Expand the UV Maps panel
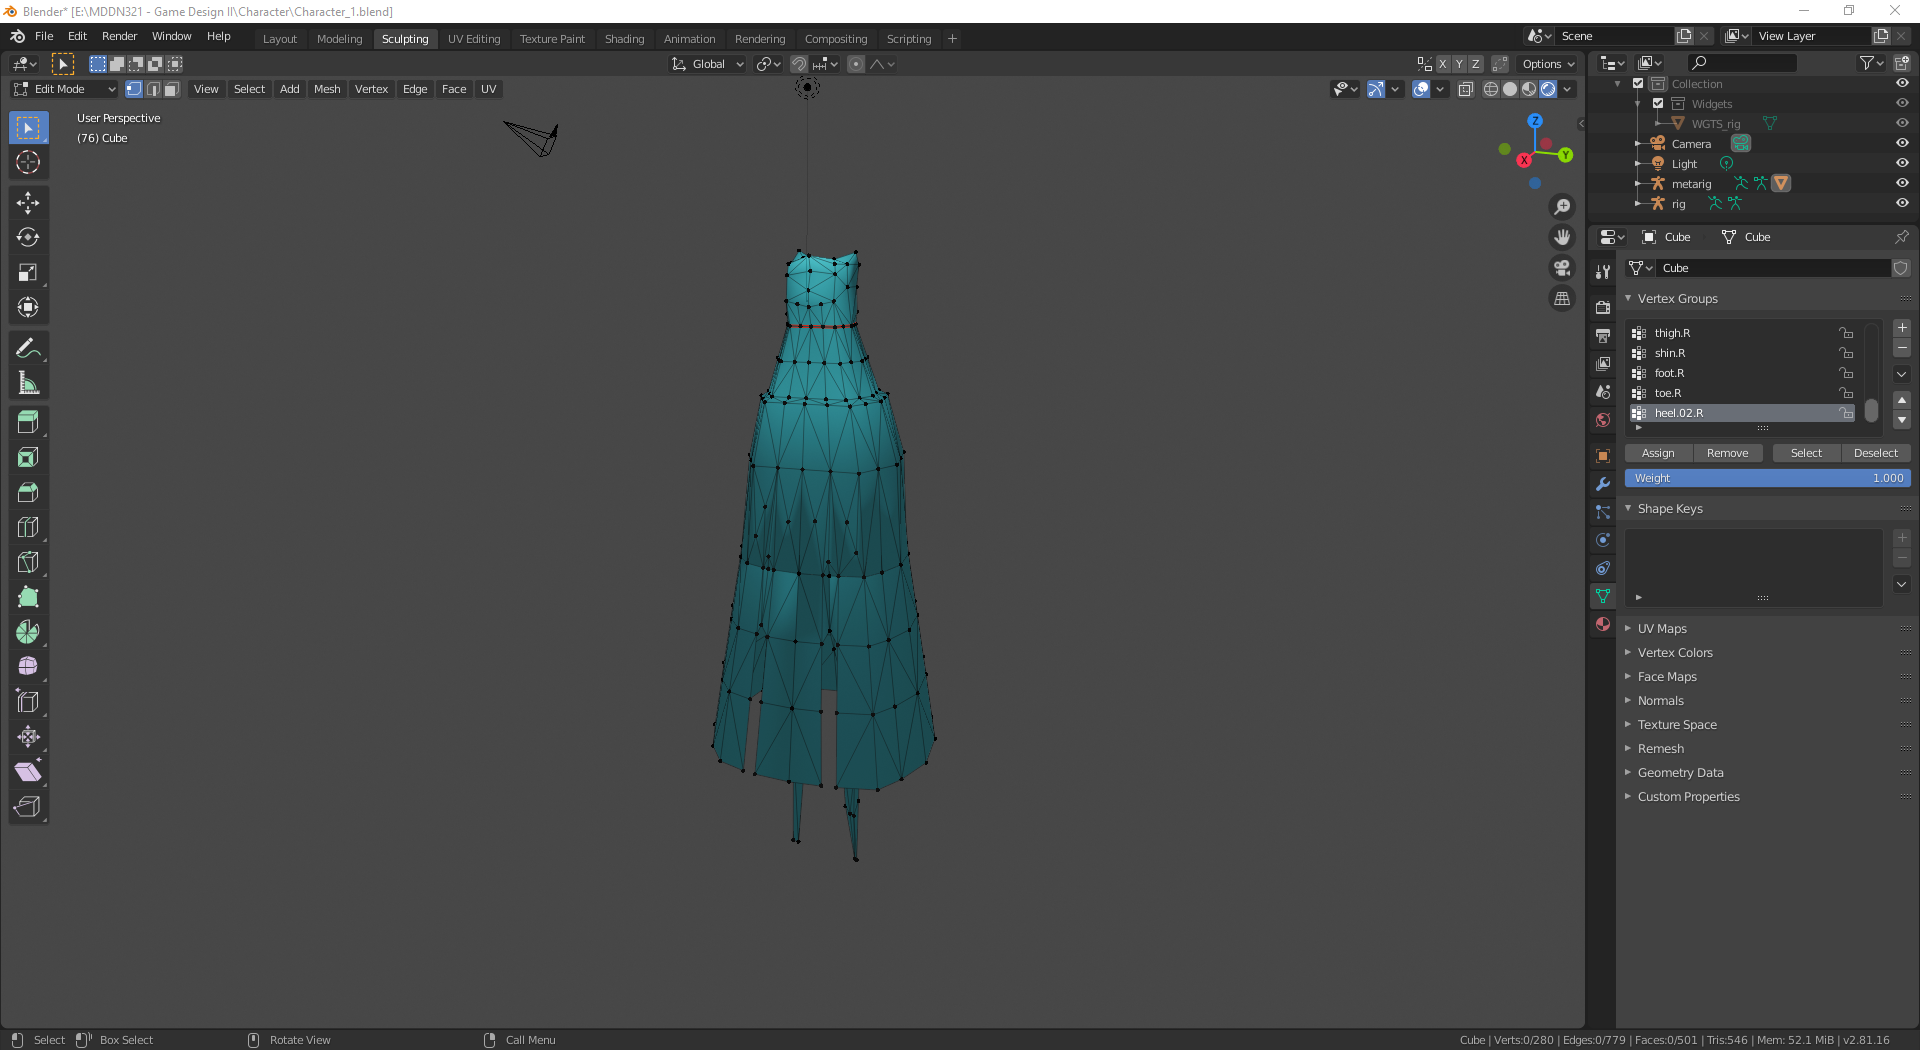 [1662, 629]
